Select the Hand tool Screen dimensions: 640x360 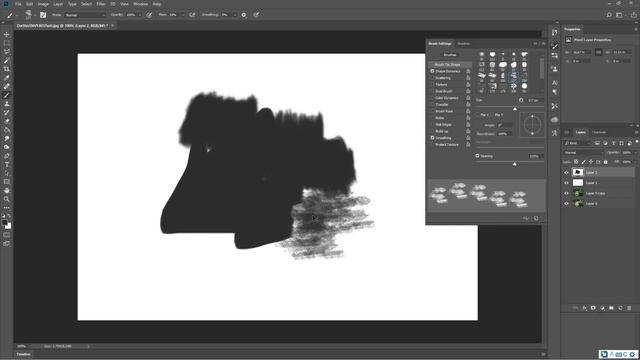point(7,191)
